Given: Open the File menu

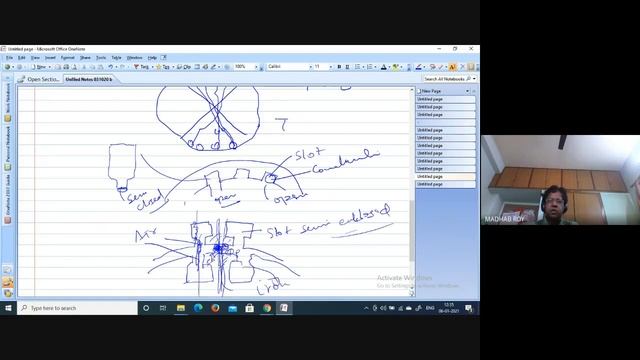Looking at the screenshot, I should (9, 58).
